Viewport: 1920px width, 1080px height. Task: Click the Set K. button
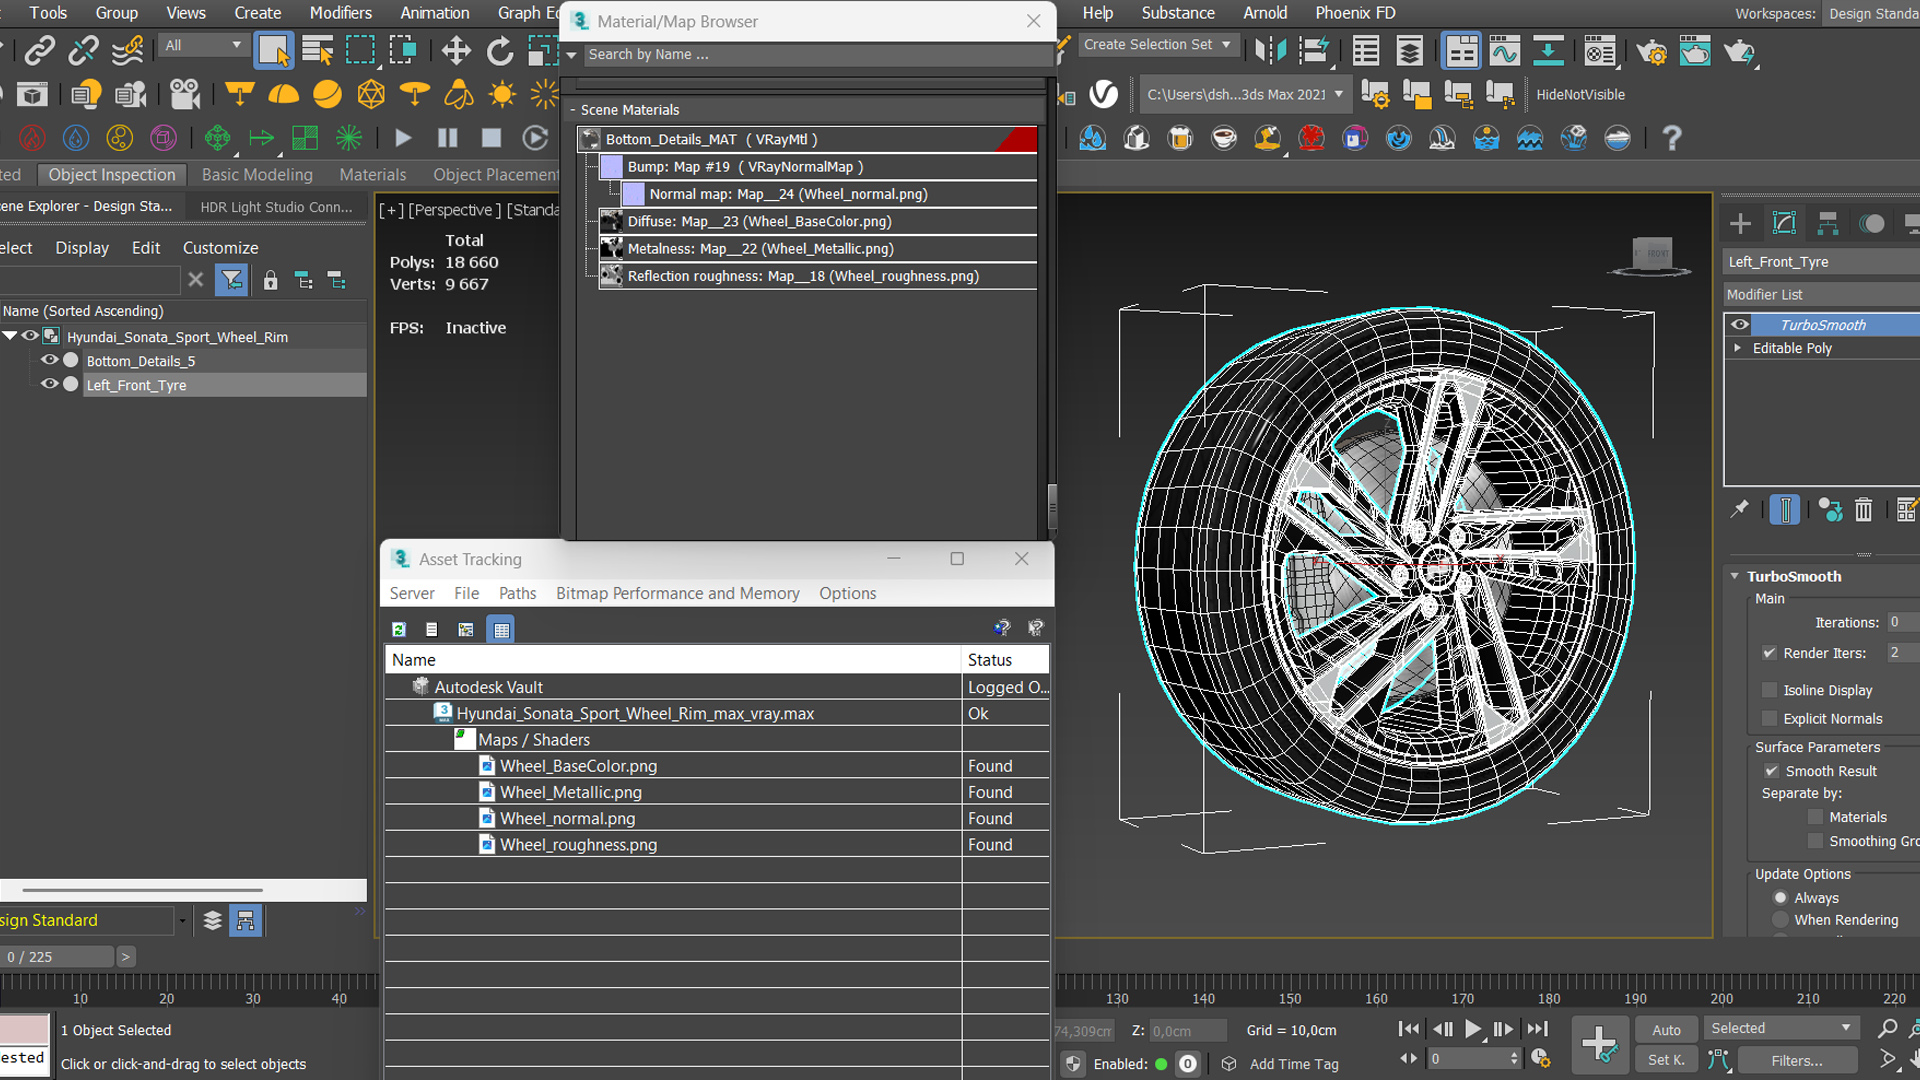tap(1666, 1060)
